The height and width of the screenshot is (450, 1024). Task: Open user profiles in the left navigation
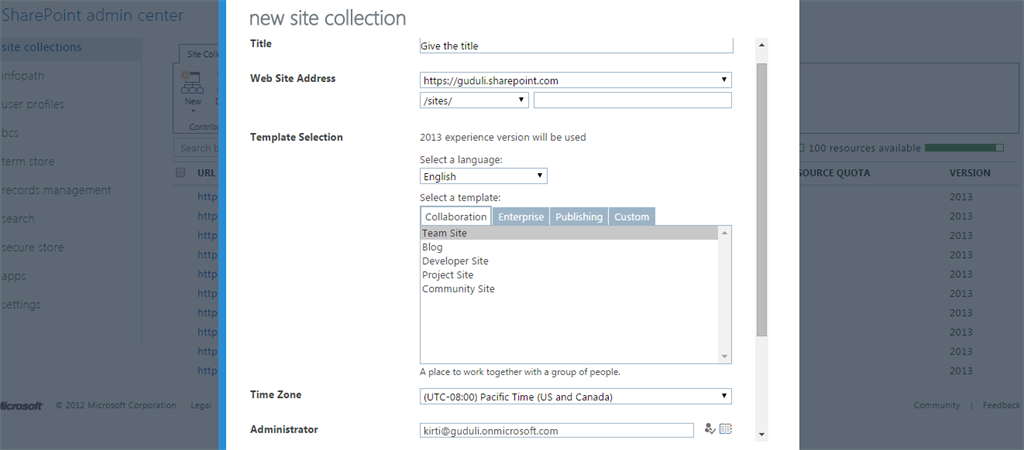point(33,104)
